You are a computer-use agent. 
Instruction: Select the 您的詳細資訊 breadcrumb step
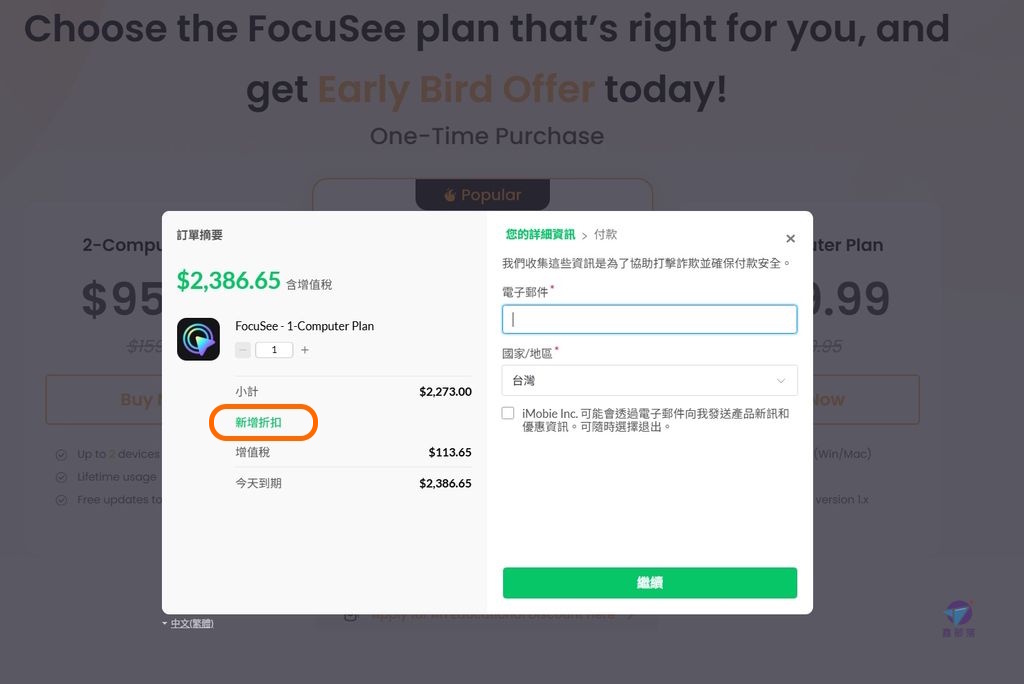(x=540, y=234)
